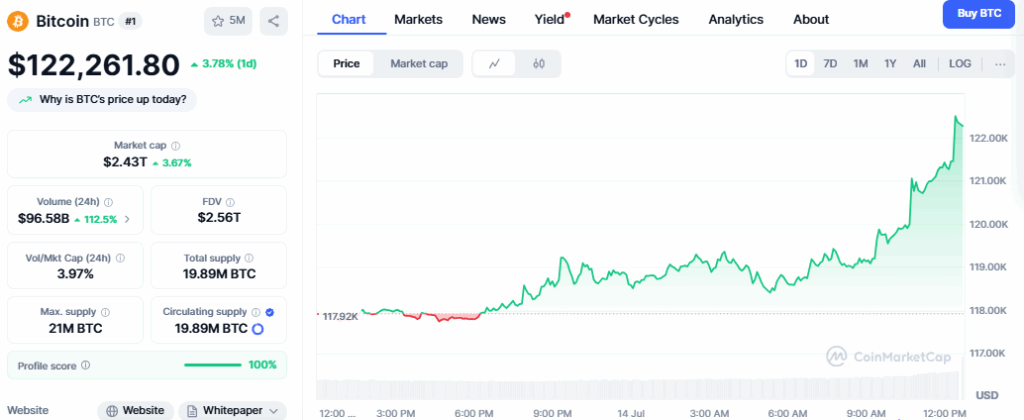Set chart range to 1D

point(801,63)
